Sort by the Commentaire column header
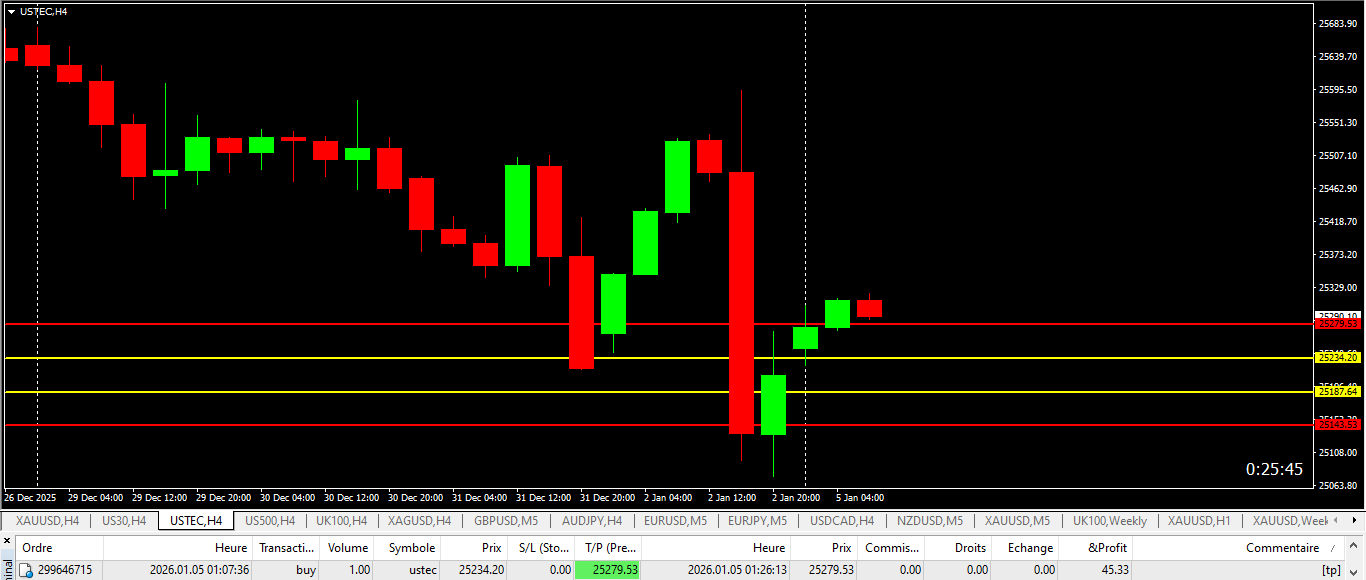1366x580 pixels. point(1240,547)
